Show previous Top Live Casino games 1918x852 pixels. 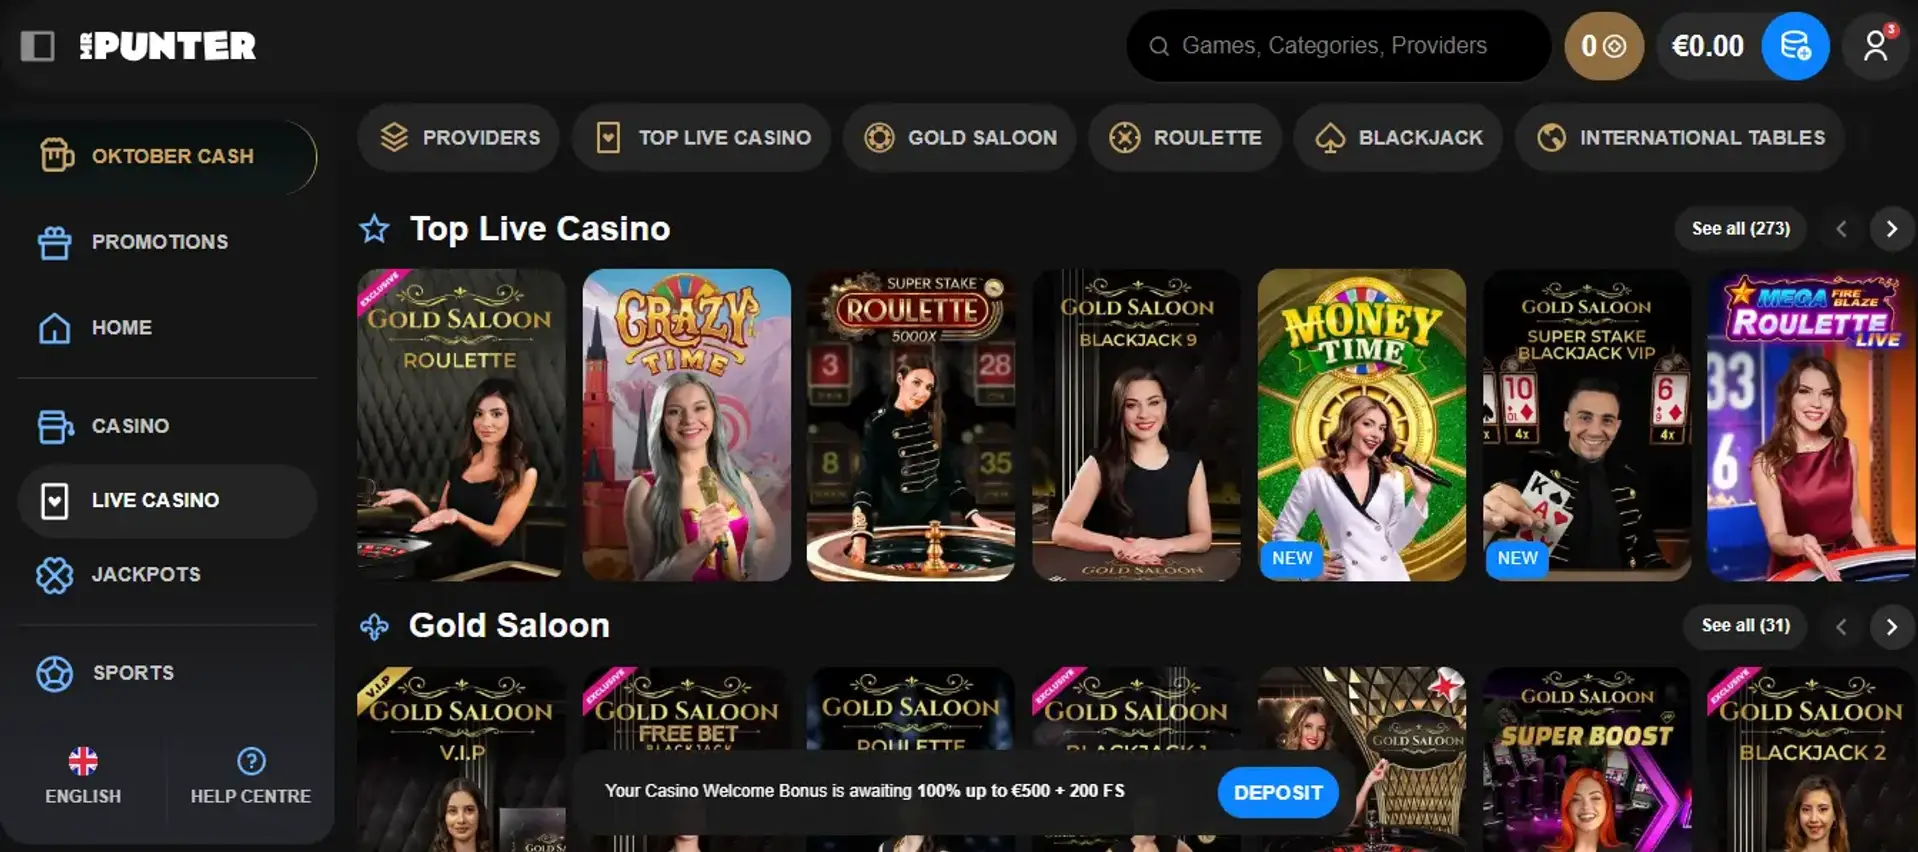(1841, 229)
